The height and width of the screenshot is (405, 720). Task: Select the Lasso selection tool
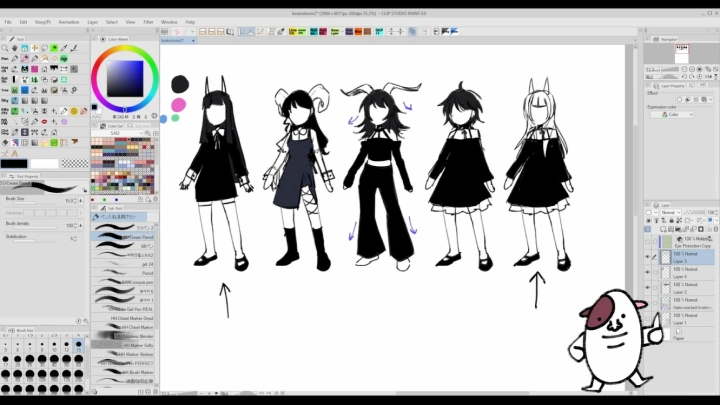click(45, 48)
